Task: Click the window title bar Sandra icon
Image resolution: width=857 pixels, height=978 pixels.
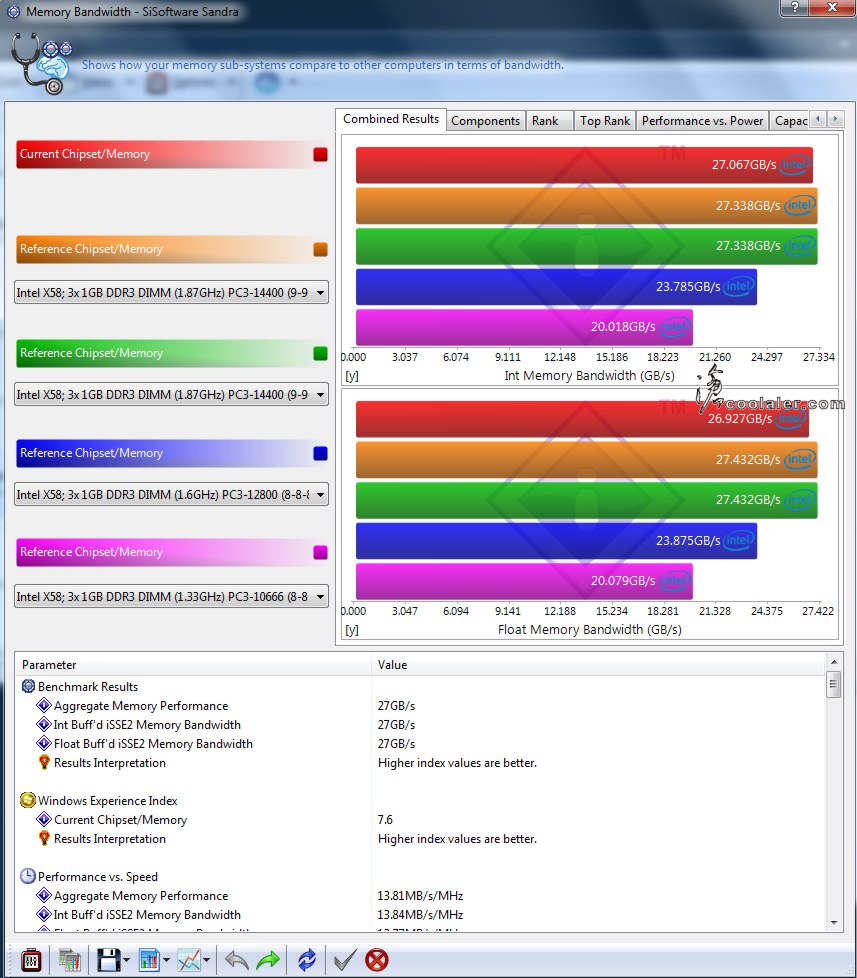Action: (12, 11)
